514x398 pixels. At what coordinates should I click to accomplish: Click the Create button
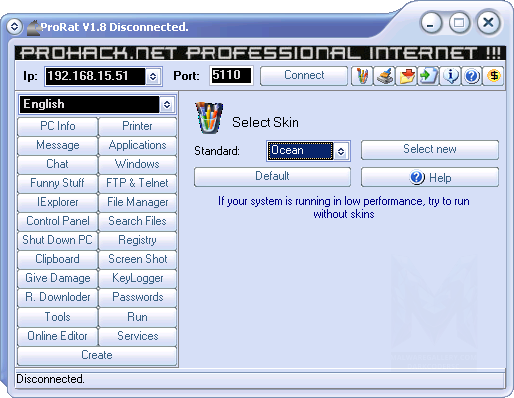97,355
